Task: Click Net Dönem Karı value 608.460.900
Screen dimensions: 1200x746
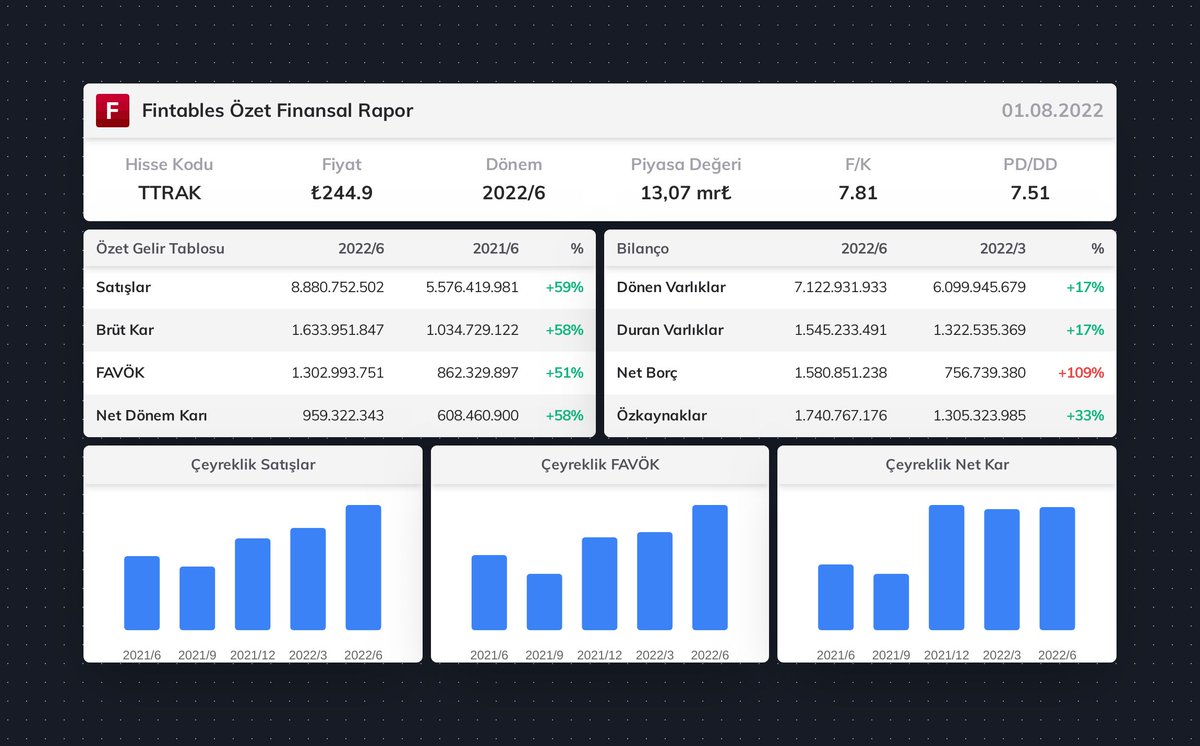Action: [x=479, y=415]
